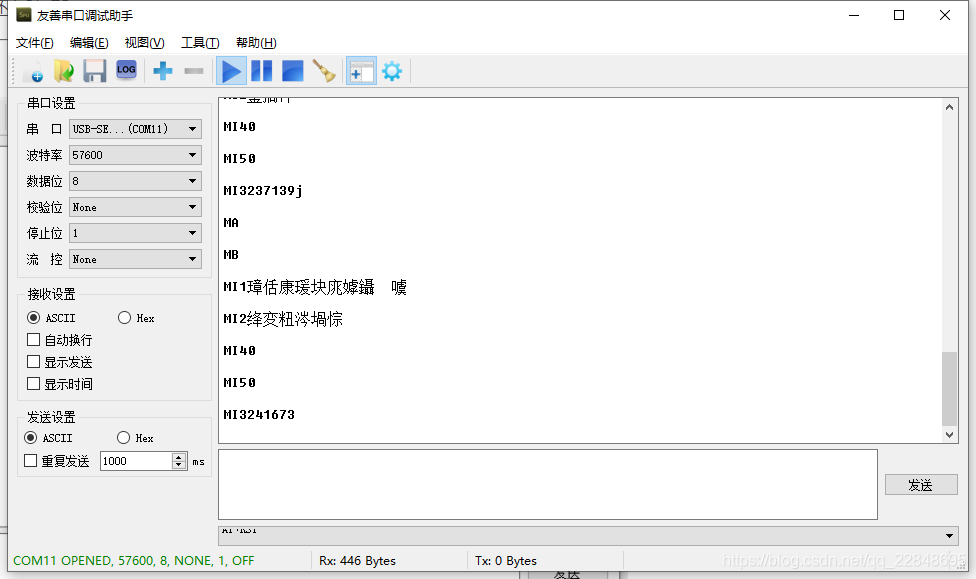Open the data bits dropdown
Viewport: 976px width, 579px height.
[135, 181]
